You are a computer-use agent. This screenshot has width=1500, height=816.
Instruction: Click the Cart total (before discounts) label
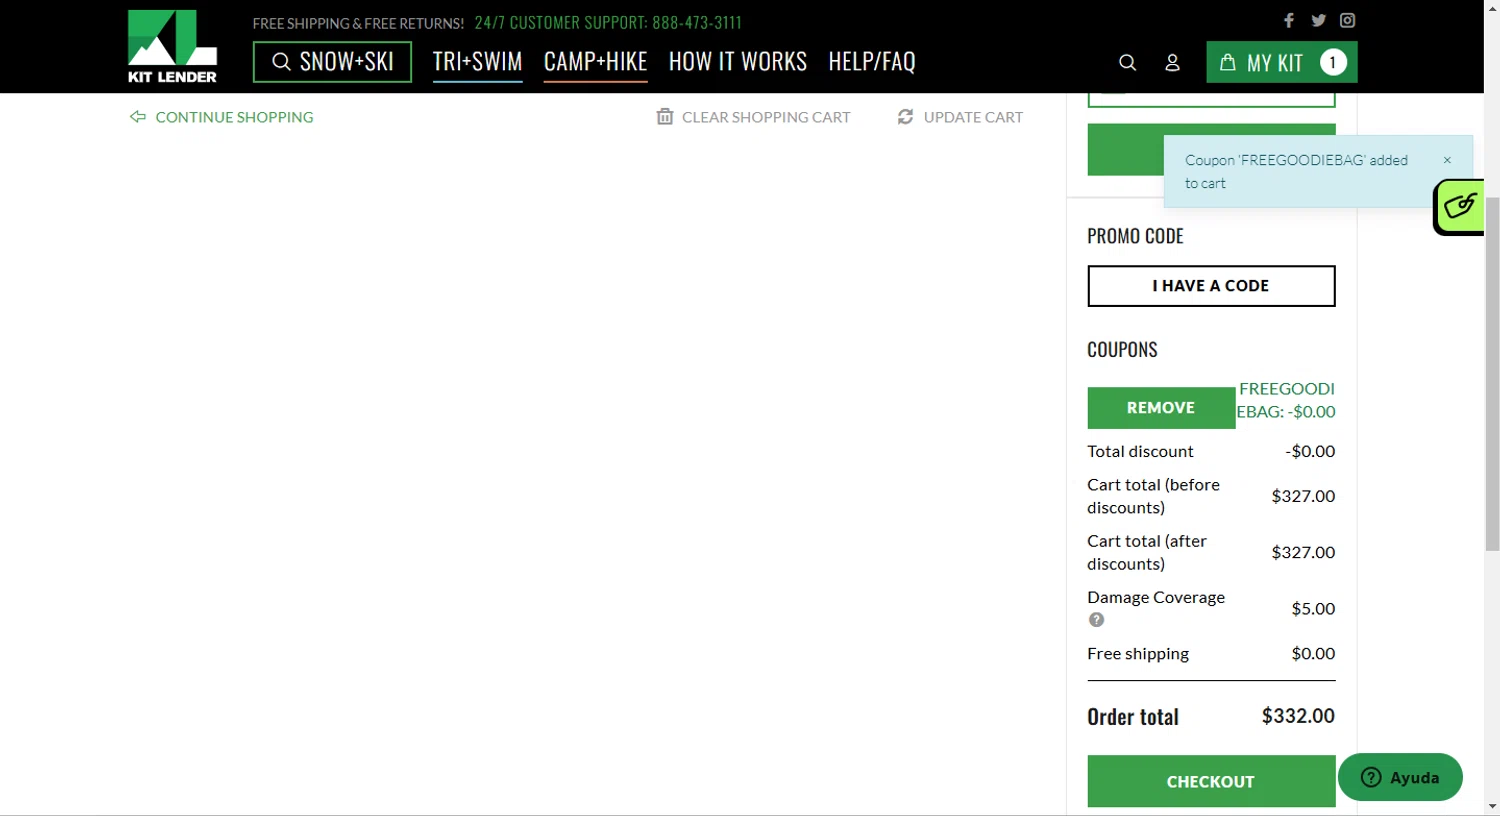pos(1154,496)
